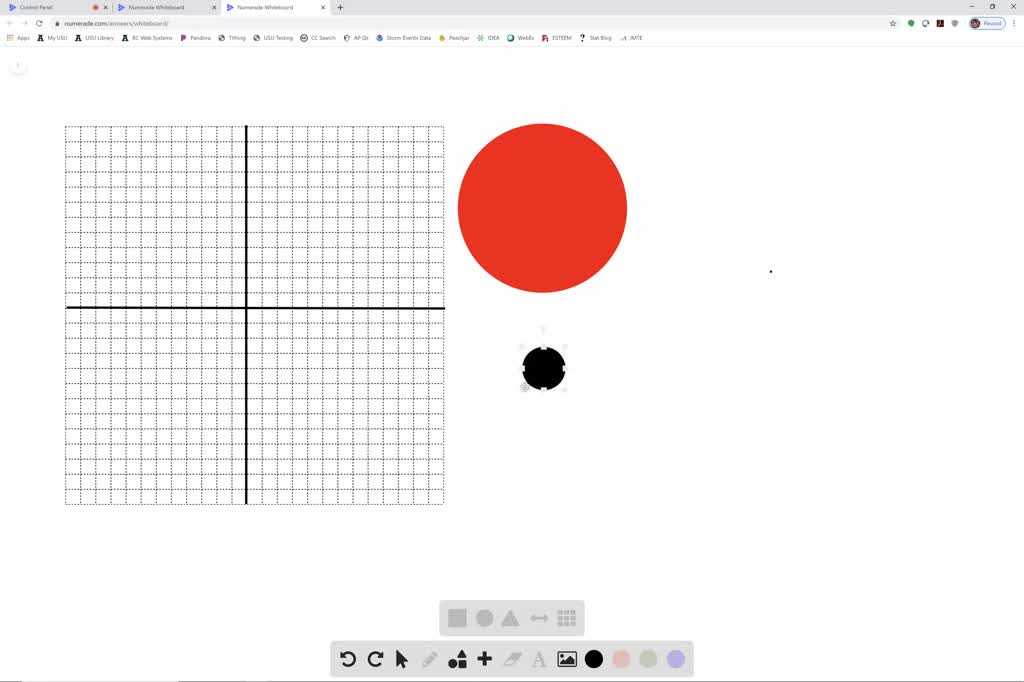This screenshot has height=682, width=1024.
Task: Click the double-arrow shape option
Action: click(539, 618)
